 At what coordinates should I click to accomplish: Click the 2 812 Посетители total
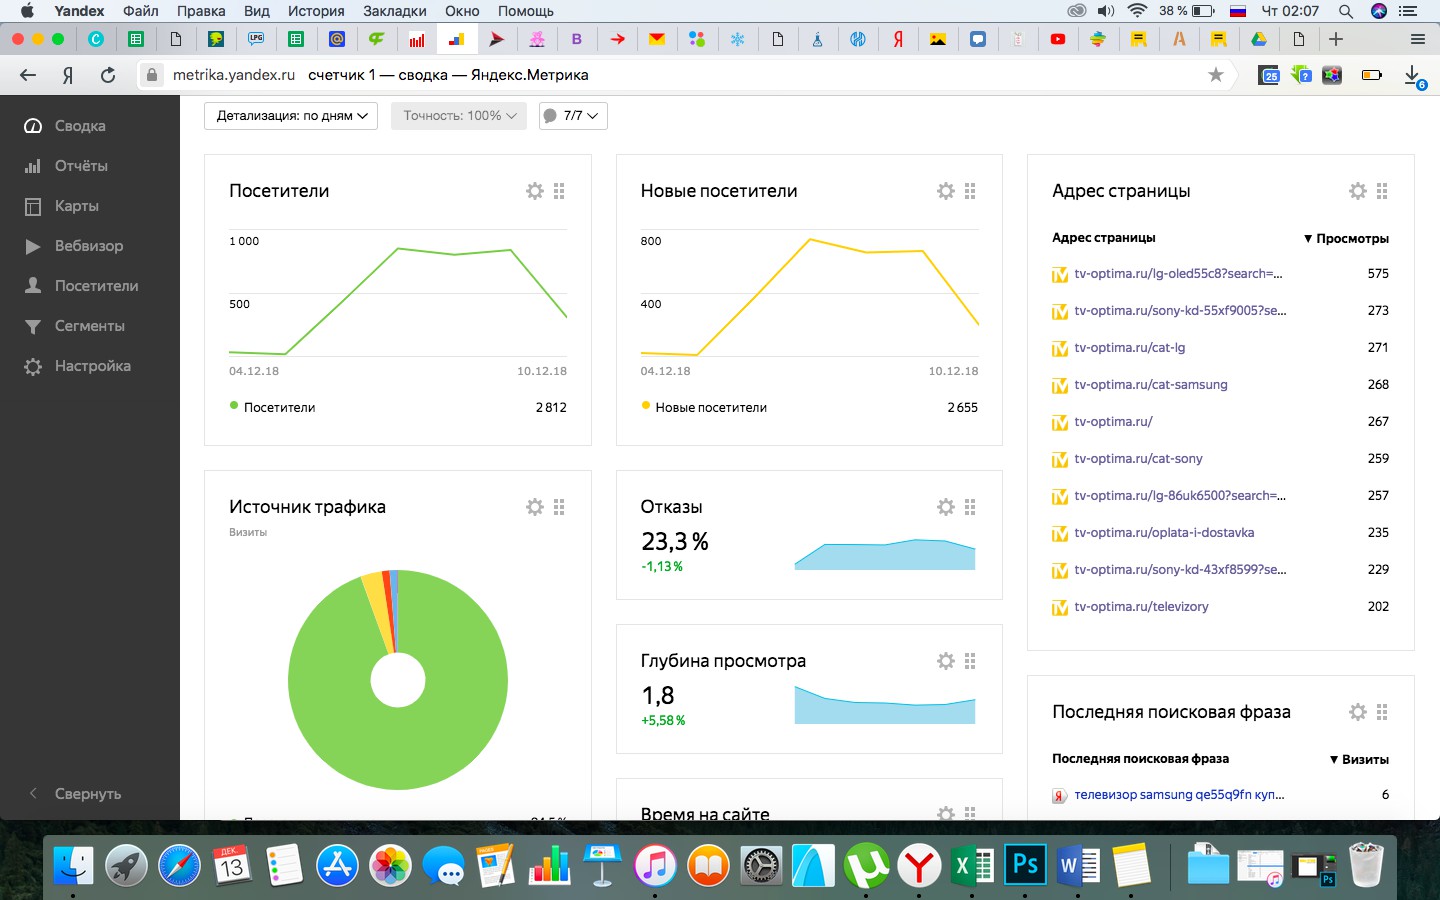point(551,407)
